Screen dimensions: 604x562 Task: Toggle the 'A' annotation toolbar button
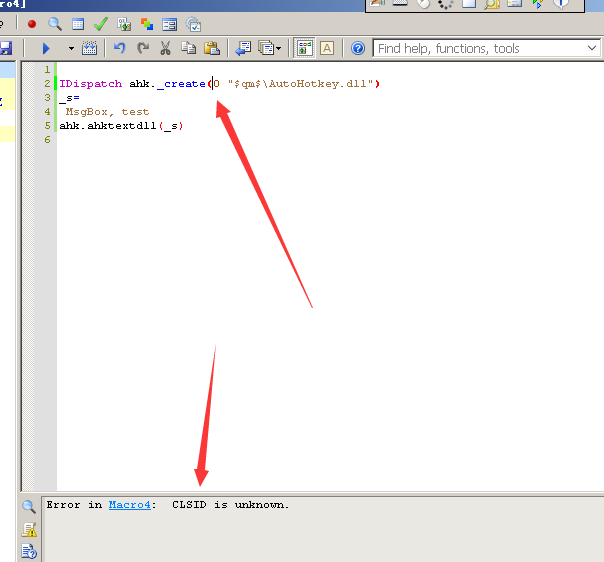(327, 48)
